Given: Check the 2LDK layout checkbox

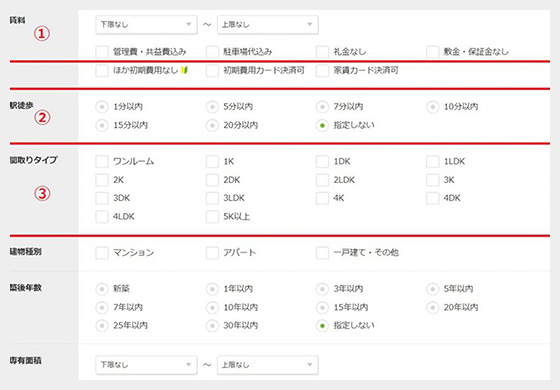Looking at the screenshot, I should point(322,180).
